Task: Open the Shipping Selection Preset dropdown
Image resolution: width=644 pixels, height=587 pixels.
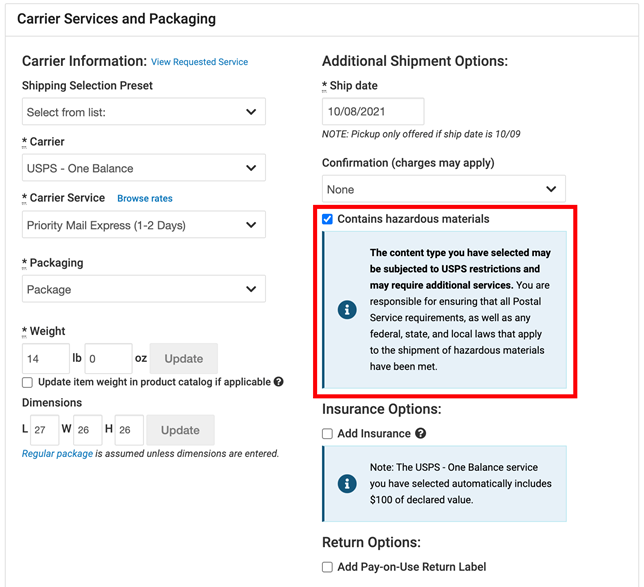Action: pyautogui.click(x=144, y=112)
